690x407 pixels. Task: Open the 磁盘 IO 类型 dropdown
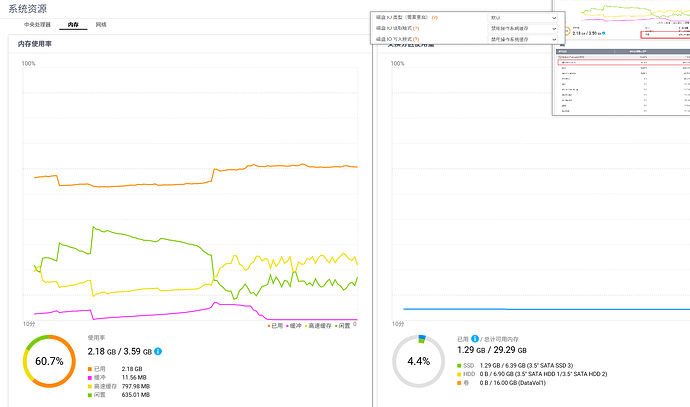(x=523, y=17)
